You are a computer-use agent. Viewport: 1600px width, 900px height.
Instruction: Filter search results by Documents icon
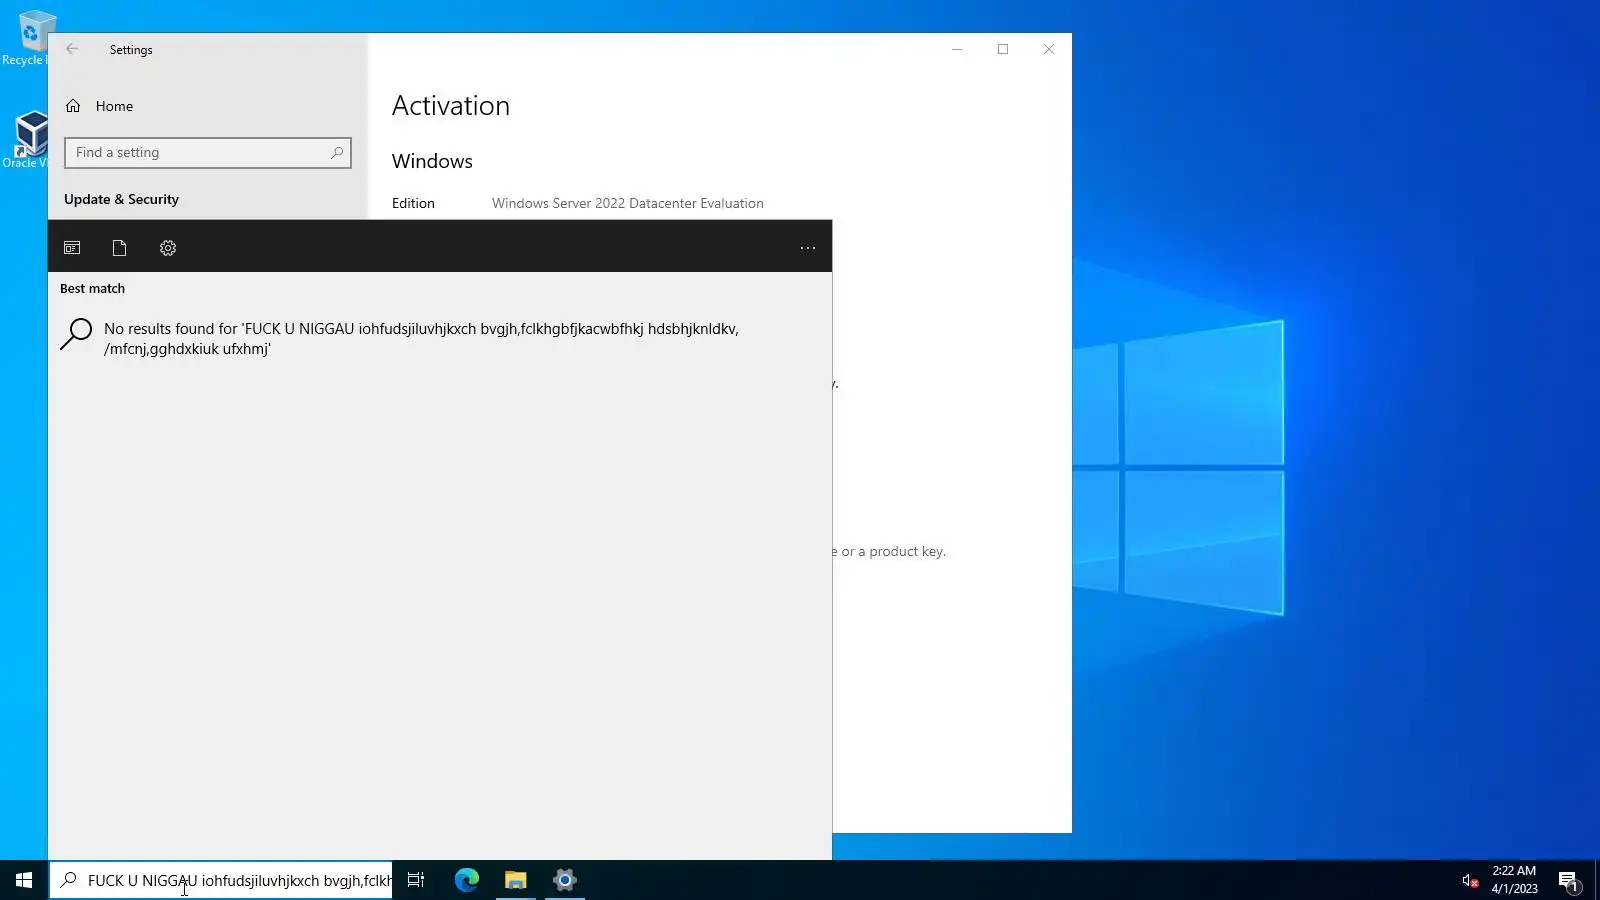[x=119, y=248]
